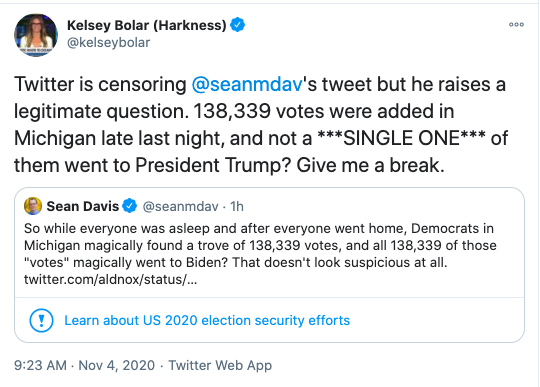Open Kelsey Bolar's profile picture
The width and height of the screenshot is (540, 387).
point(36,35)
